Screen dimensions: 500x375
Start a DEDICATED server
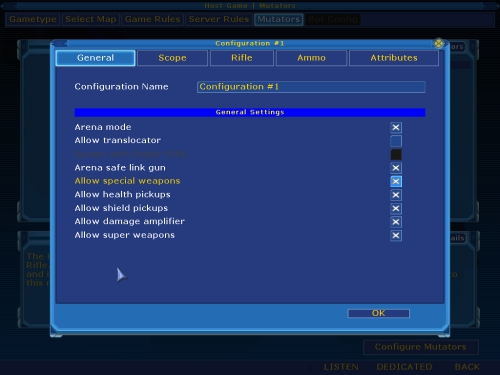pos(404,367)
